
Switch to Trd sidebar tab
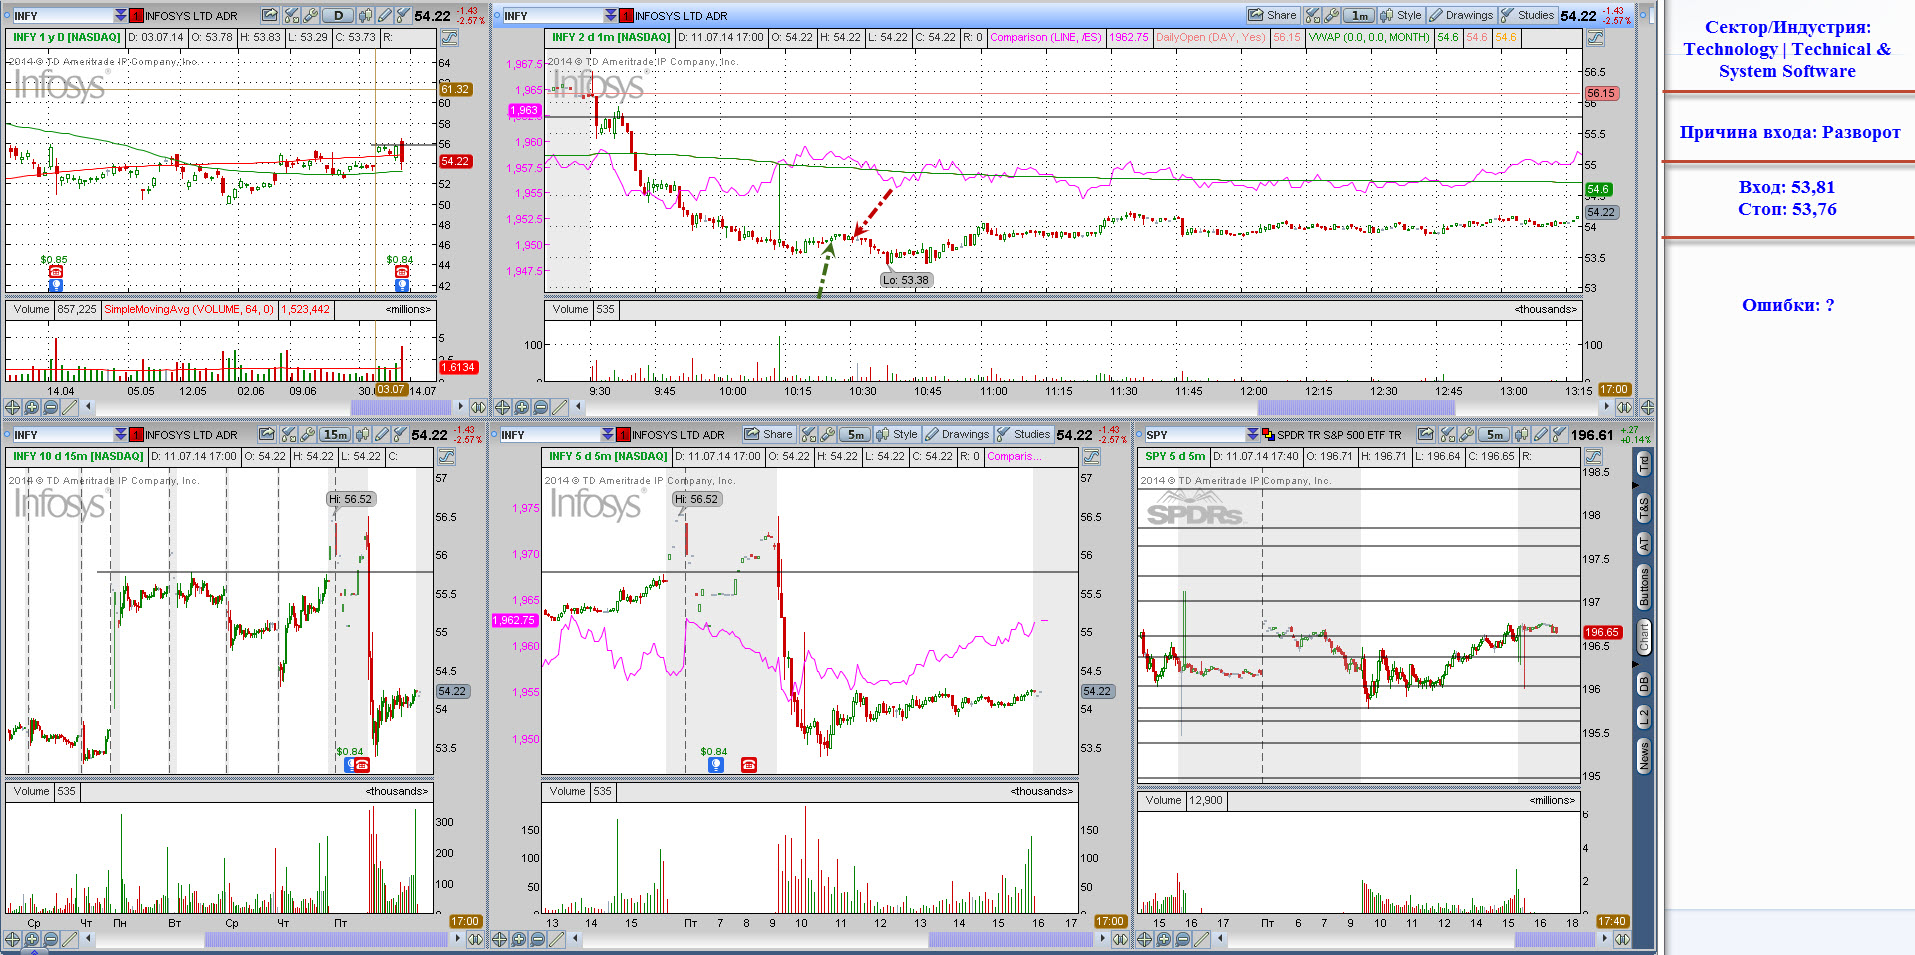[1643, 464]
